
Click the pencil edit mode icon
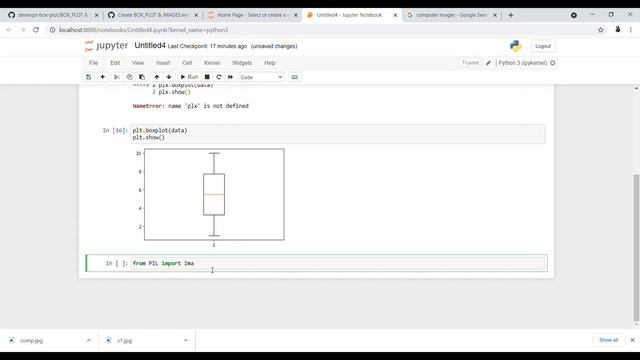point(488,63)
